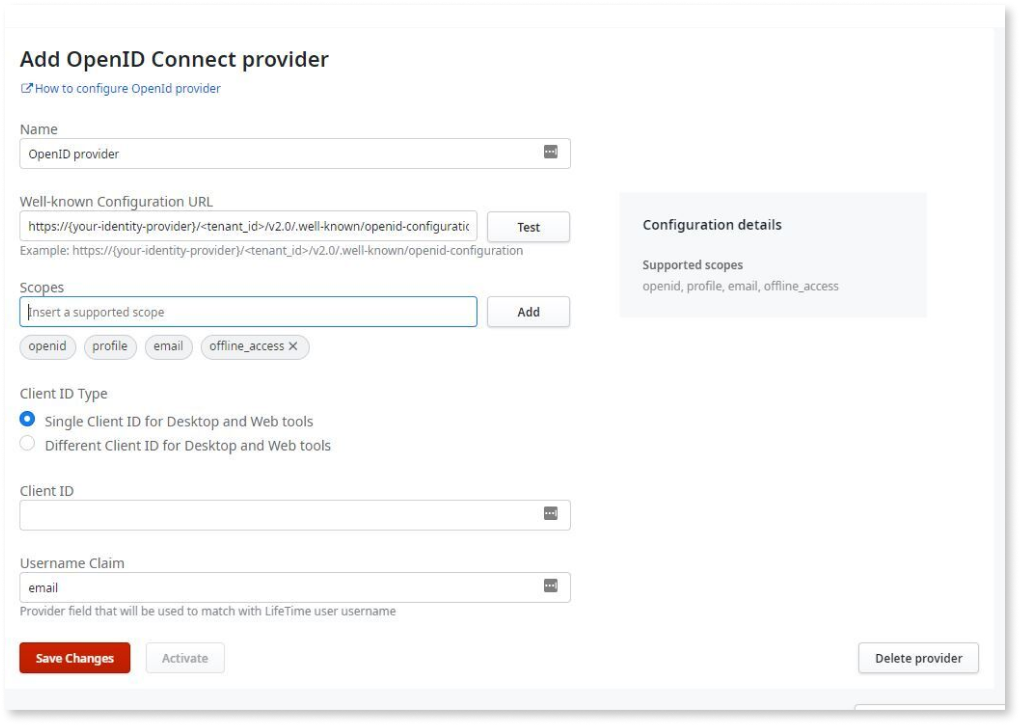Click the autofill icon in Username Claim field
Screen dimensions: 1020x725
tap(550, 586)
